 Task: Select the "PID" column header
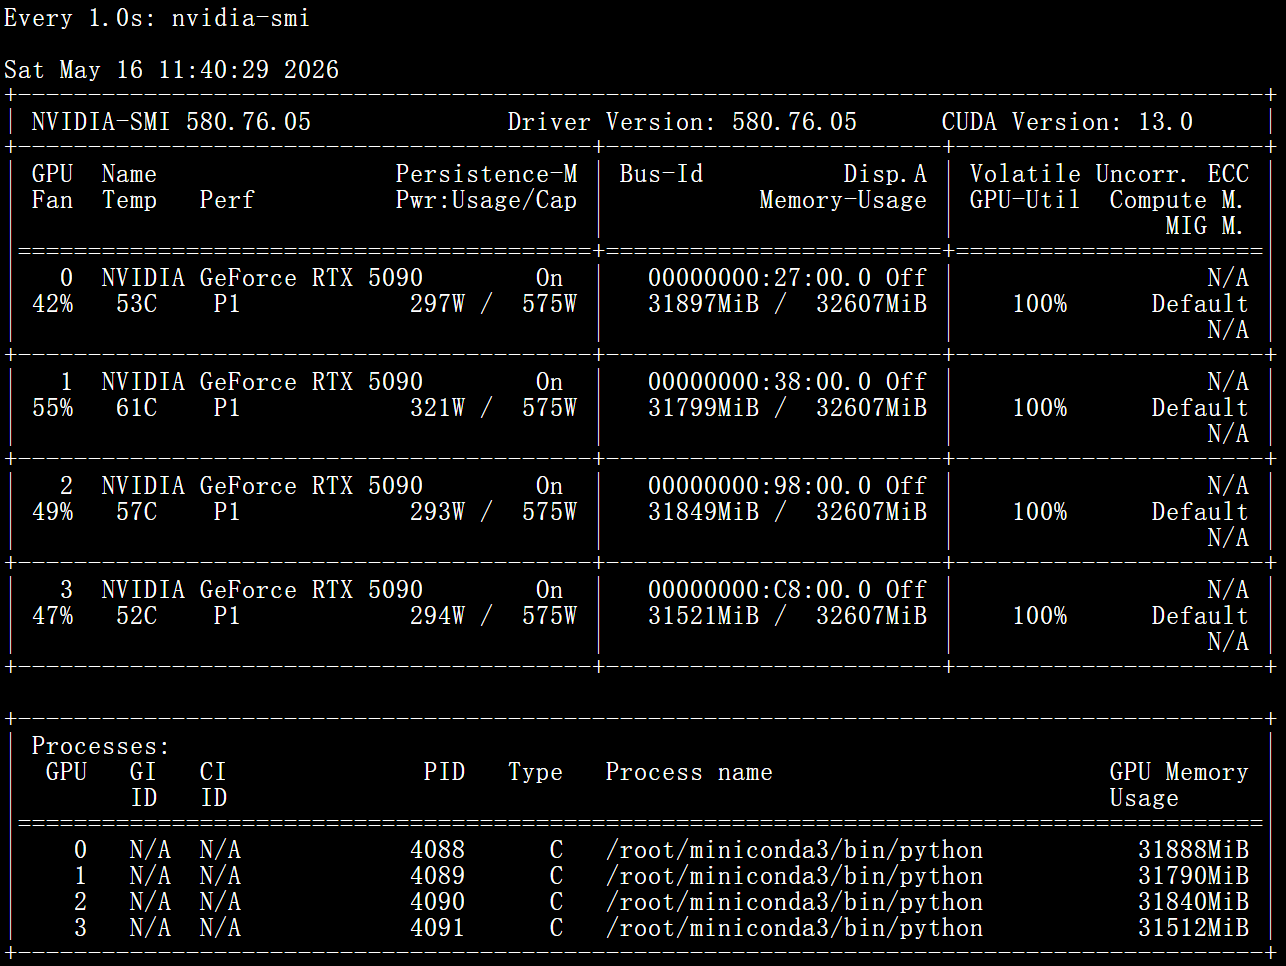(x=444, y=772)
